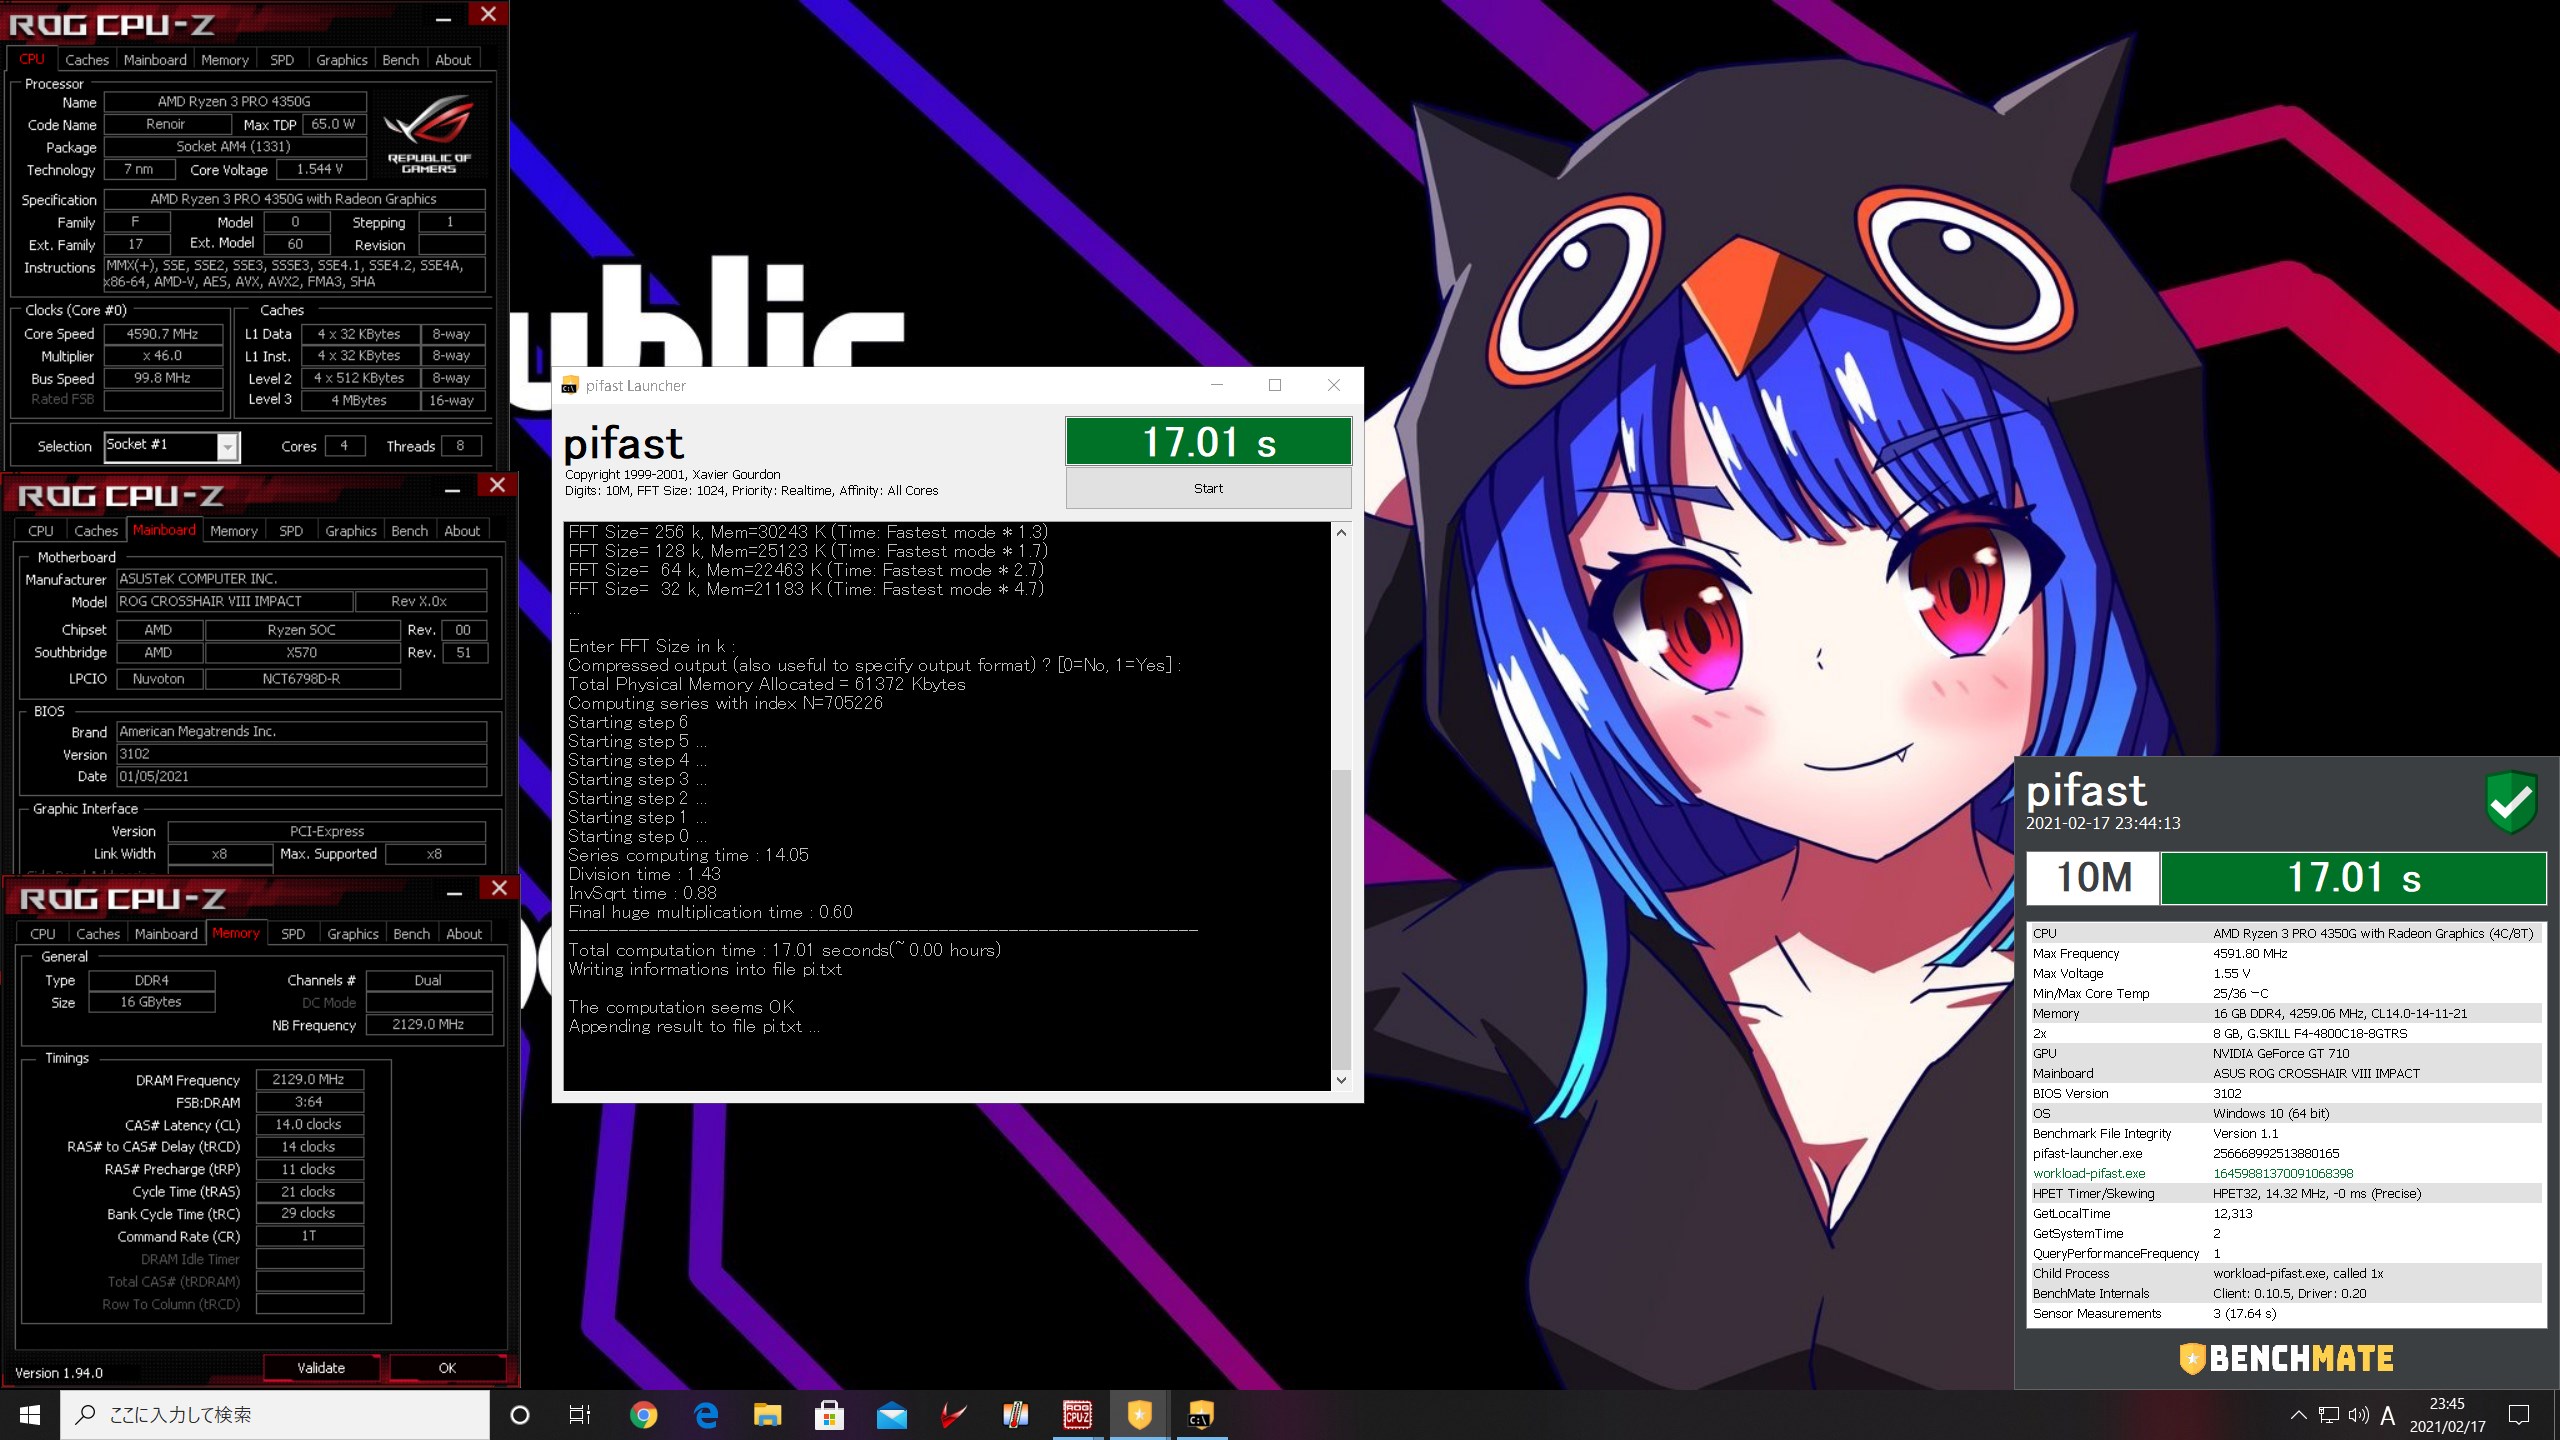2560x1440 pixels.
Task: Select the DRAM Frequency 2129.0 MHz value
Action: coord(309,1080)
